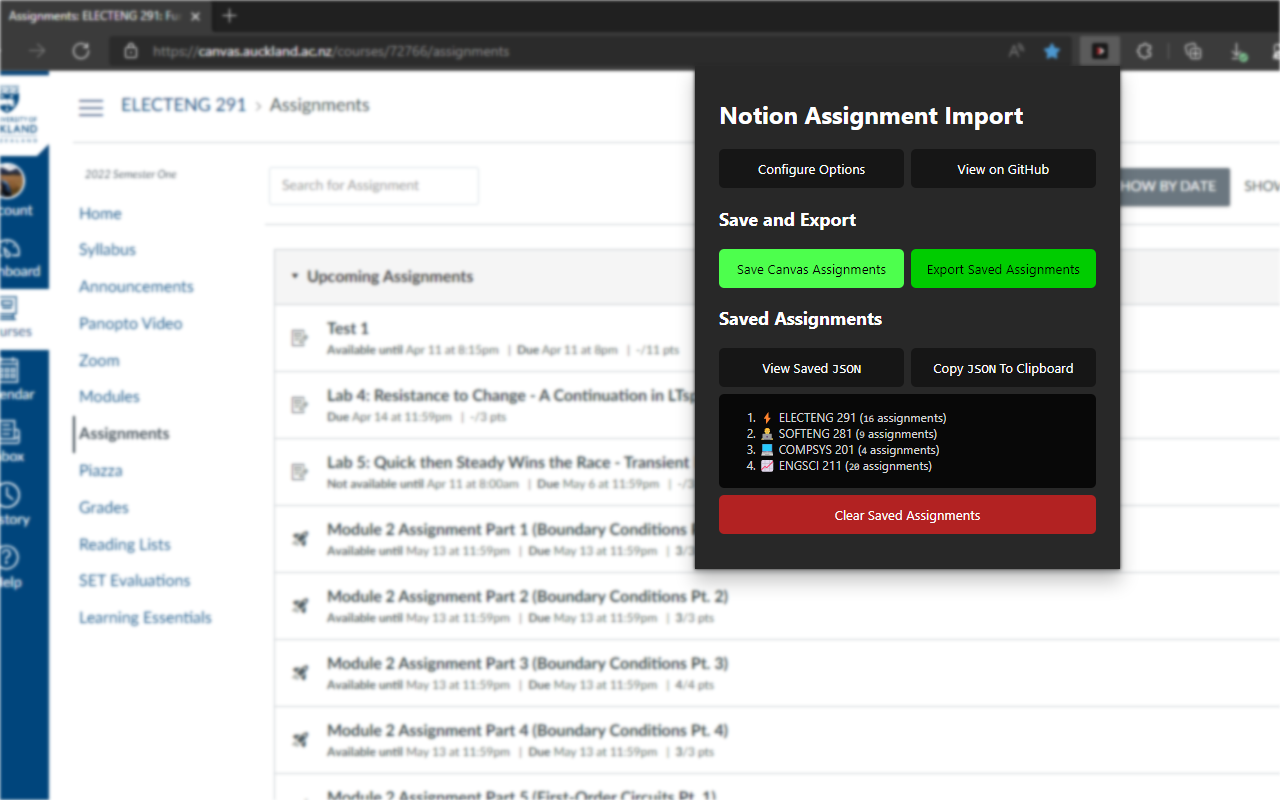Click the site lock icon in address bar

tap(130, 51)
